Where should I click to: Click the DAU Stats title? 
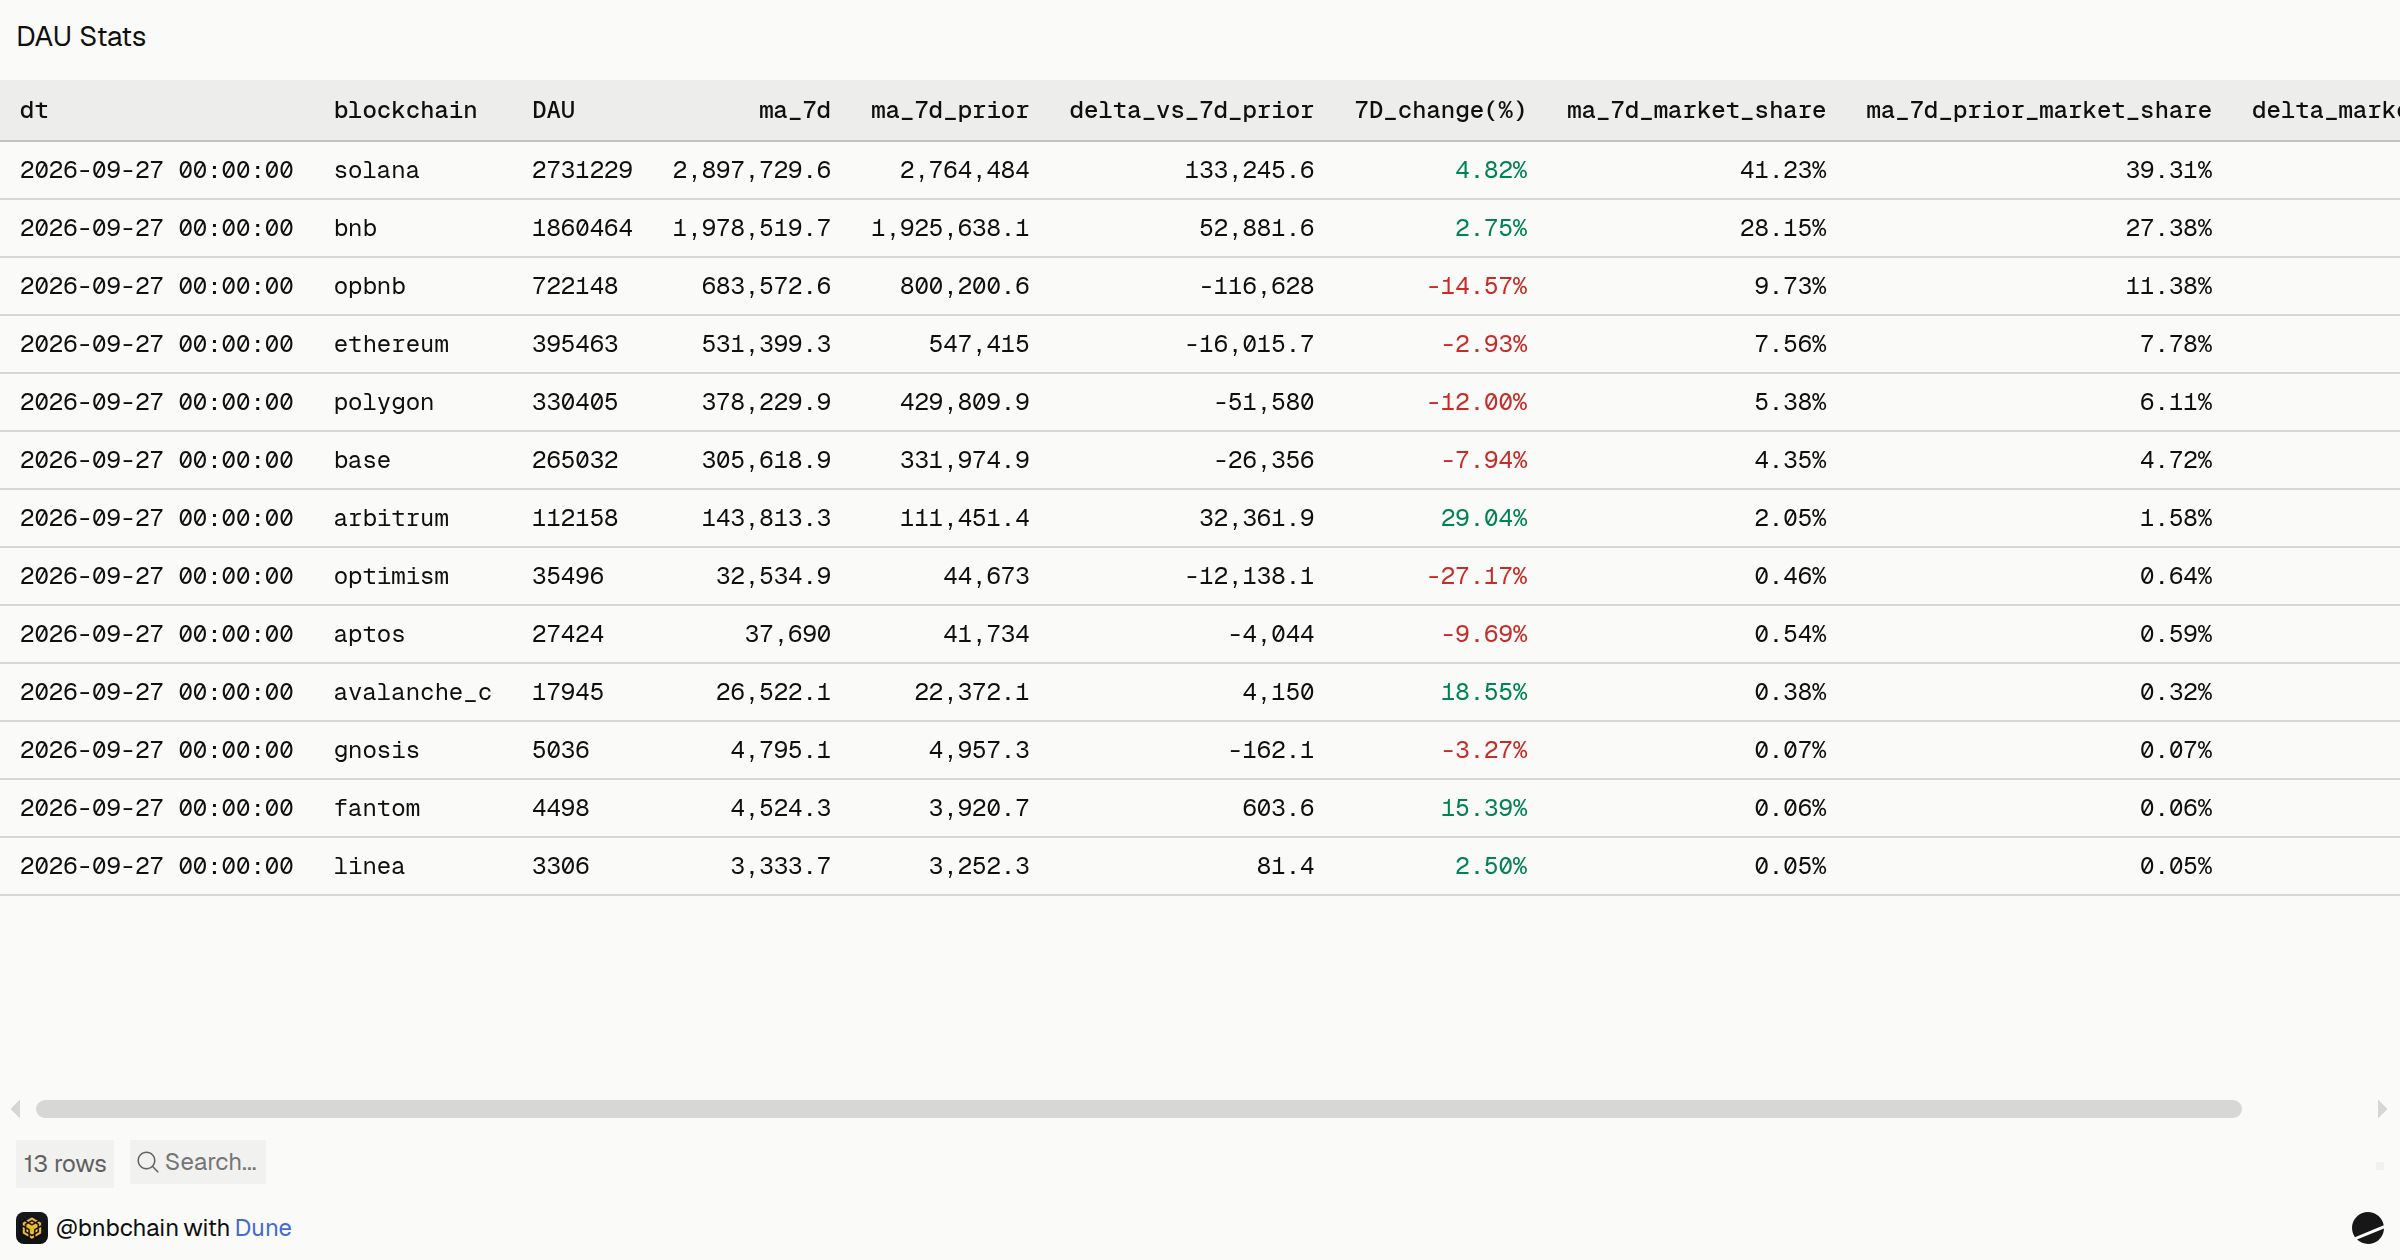(81, 37)
